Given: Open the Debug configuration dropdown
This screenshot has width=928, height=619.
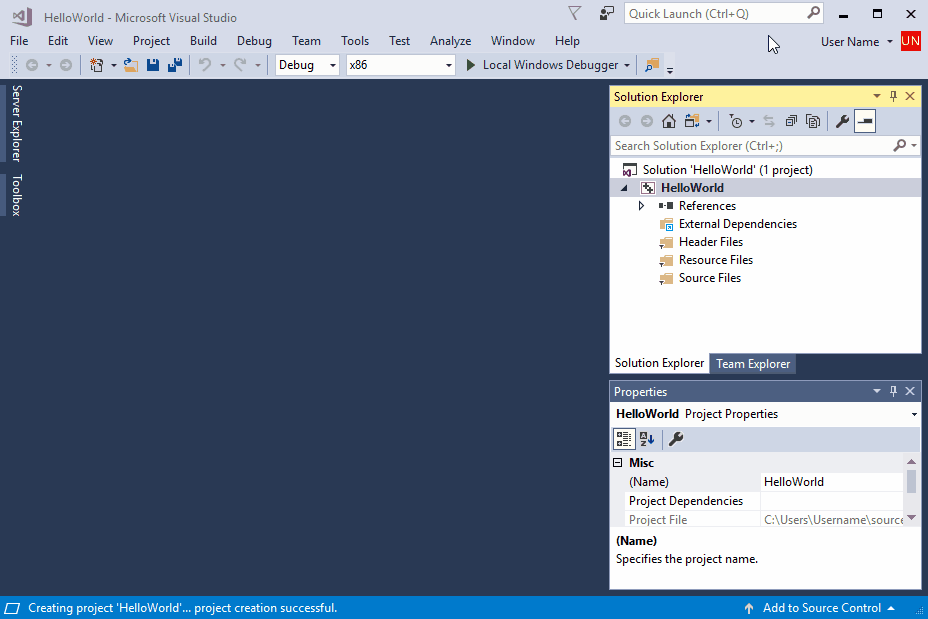Looking at the screenshot, I should pyautogui.click(x=332, y=63).
